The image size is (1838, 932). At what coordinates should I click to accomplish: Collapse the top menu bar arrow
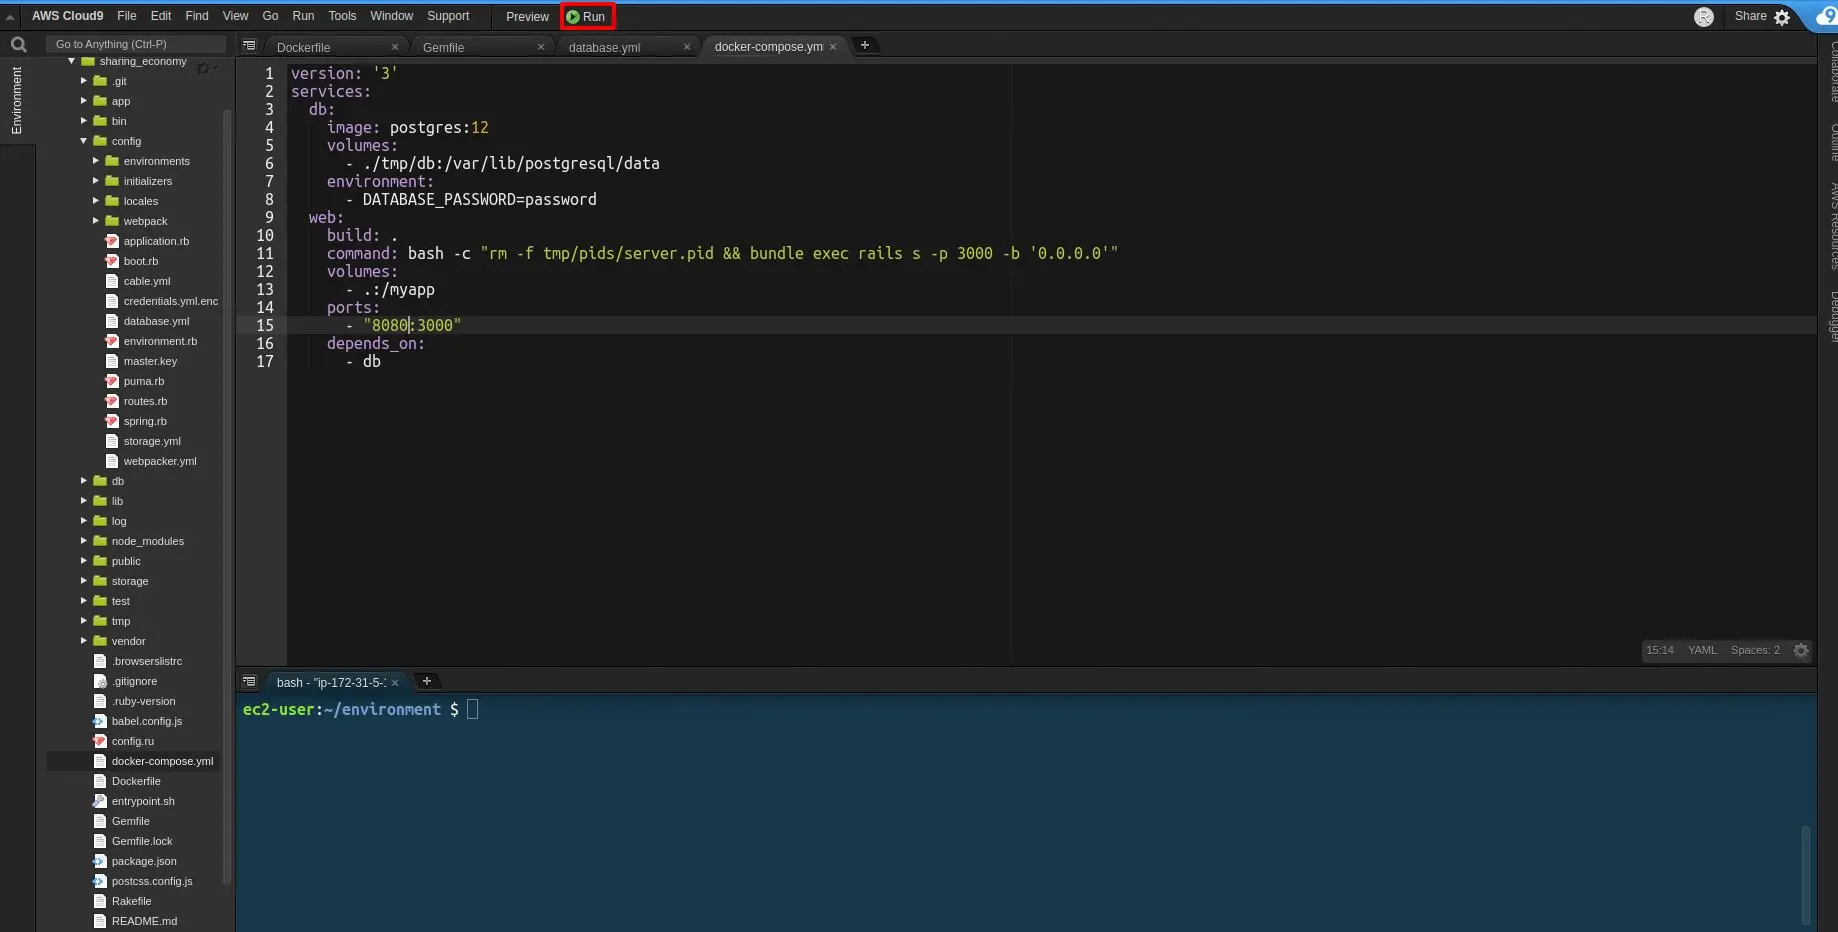pyautogui.click(x=10, y=17)
